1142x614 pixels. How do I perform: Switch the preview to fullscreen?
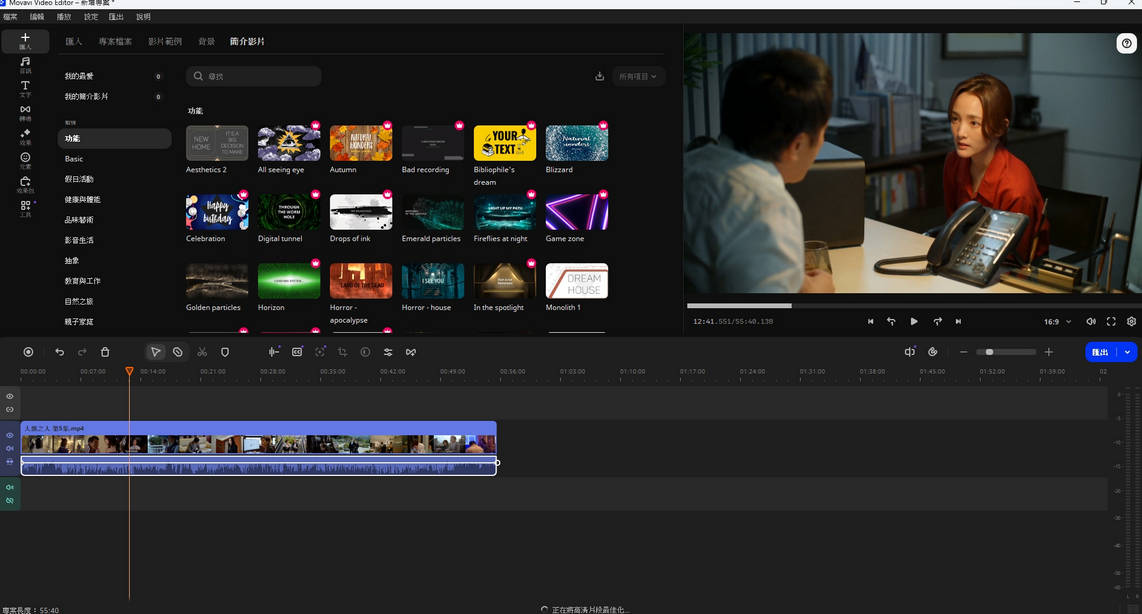coord(1111,321)
